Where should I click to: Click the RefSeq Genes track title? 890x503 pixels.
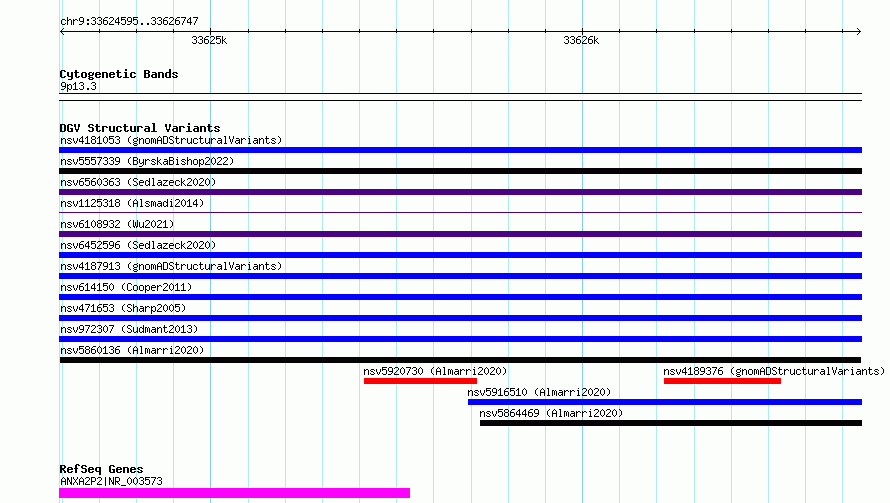[101, 469]
